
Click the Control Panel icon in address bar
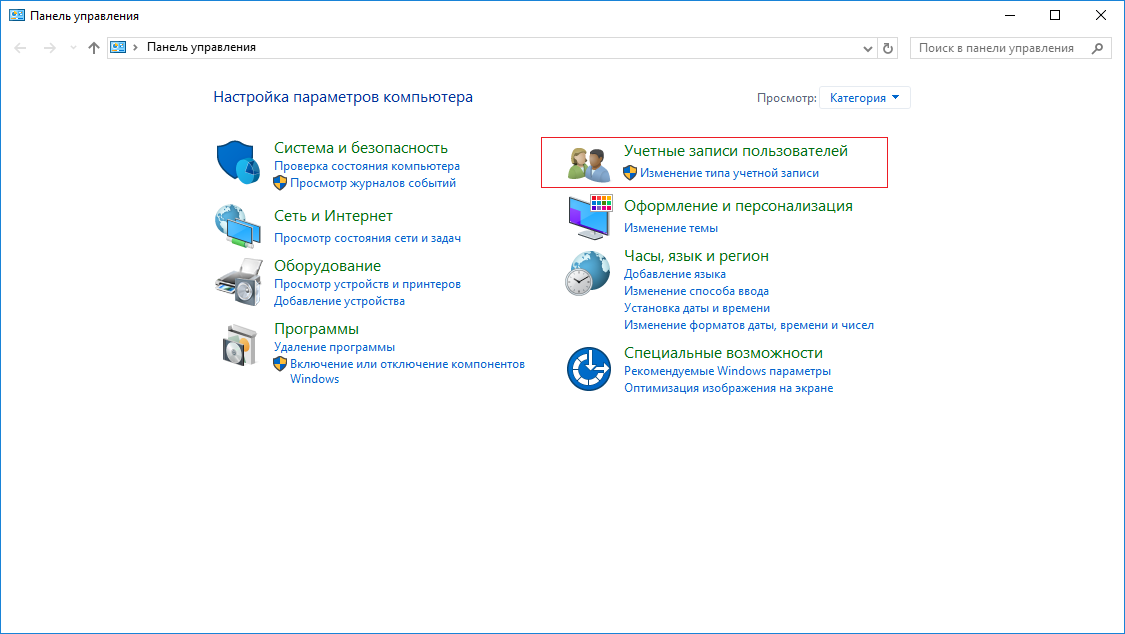(x=118, y=47)
